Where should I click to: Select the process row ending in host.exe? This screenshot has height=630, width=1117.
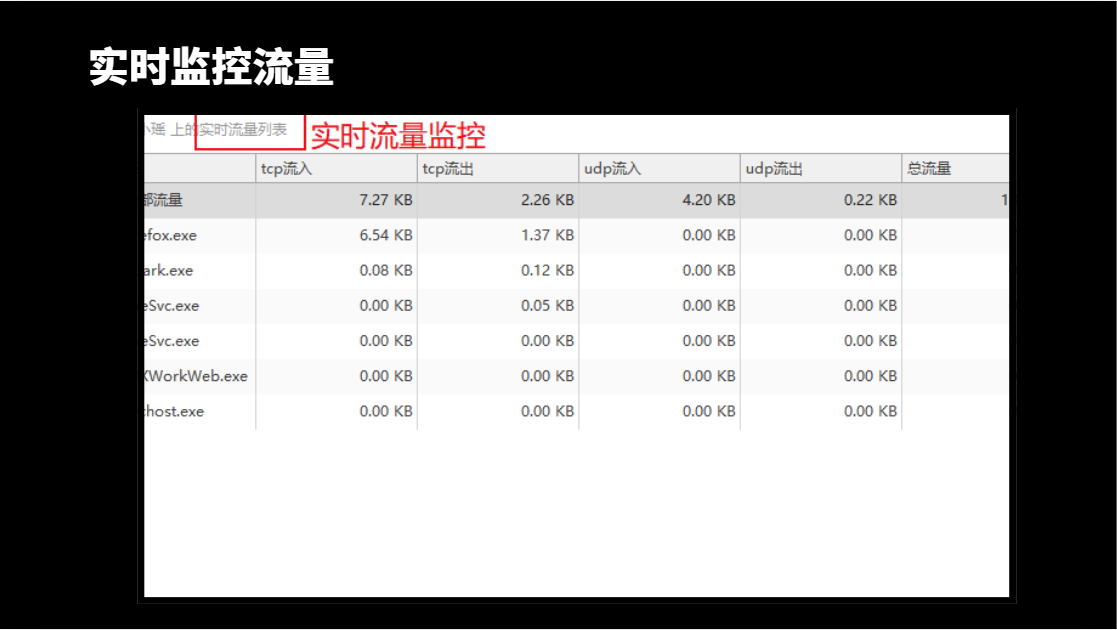pyautogui.click(x=576, y=411)
